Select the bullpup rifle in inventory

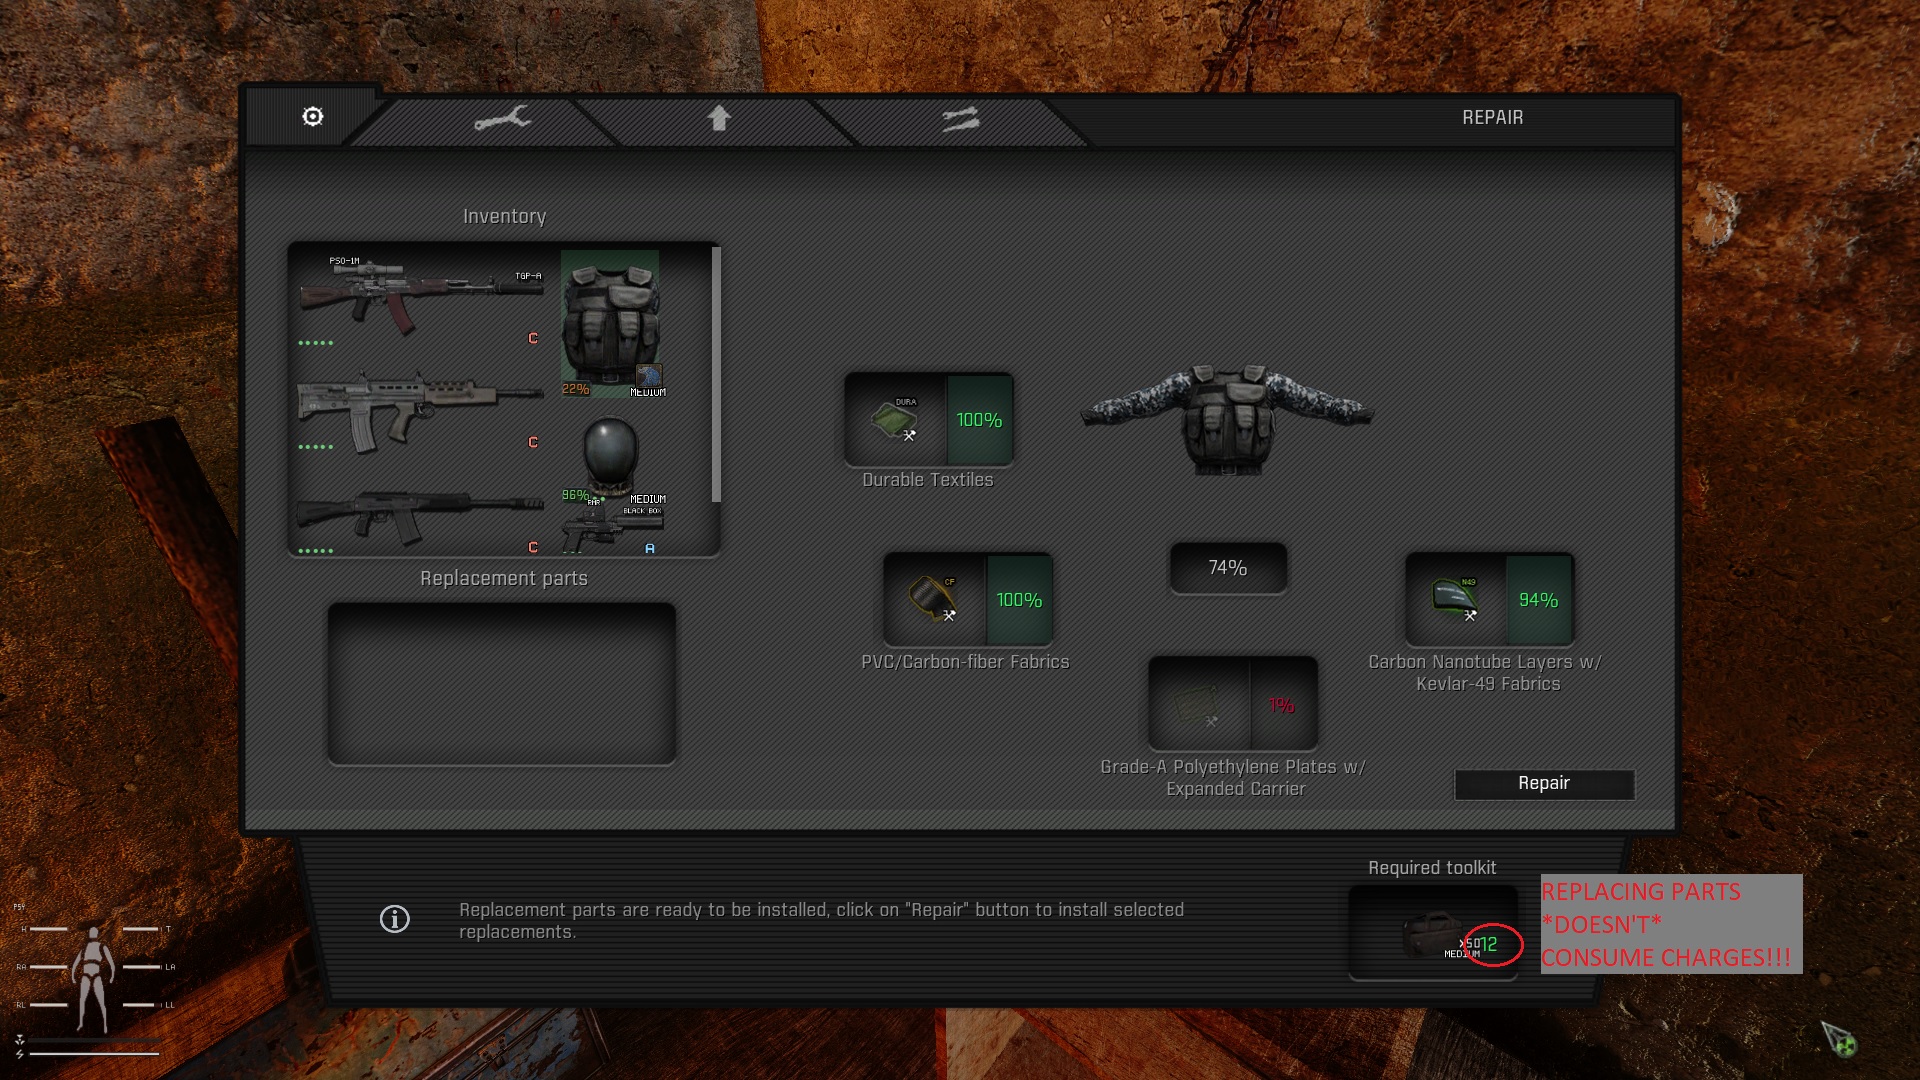point(420,408)
